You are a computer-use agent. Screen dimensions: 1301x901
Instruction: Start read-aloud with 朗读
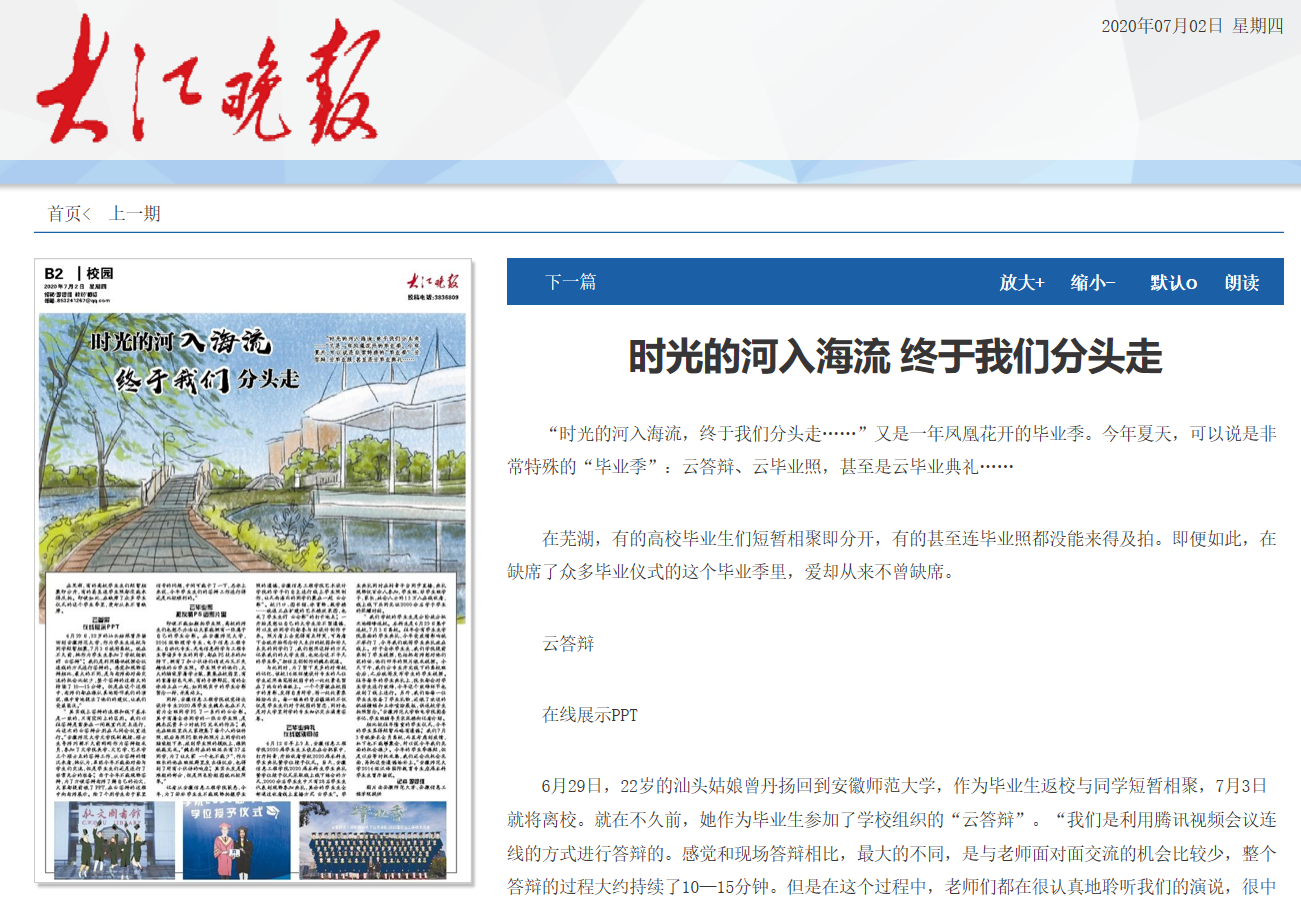[1241, 283]
